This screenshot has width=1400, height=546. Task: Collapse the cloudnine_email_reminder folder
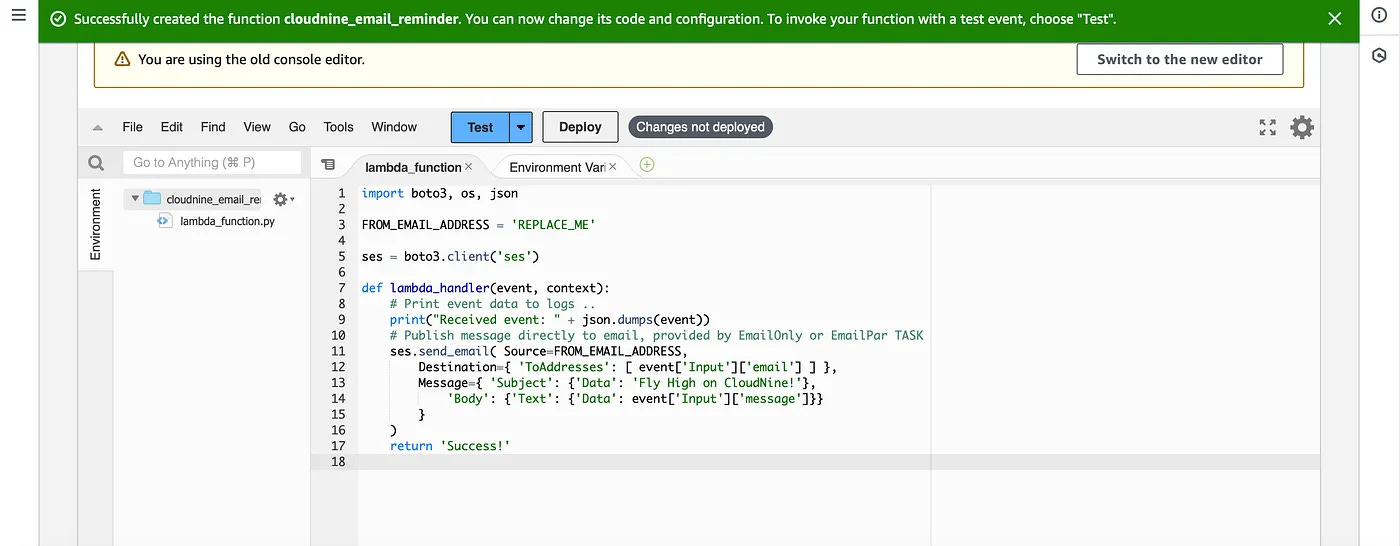point(134,199)
